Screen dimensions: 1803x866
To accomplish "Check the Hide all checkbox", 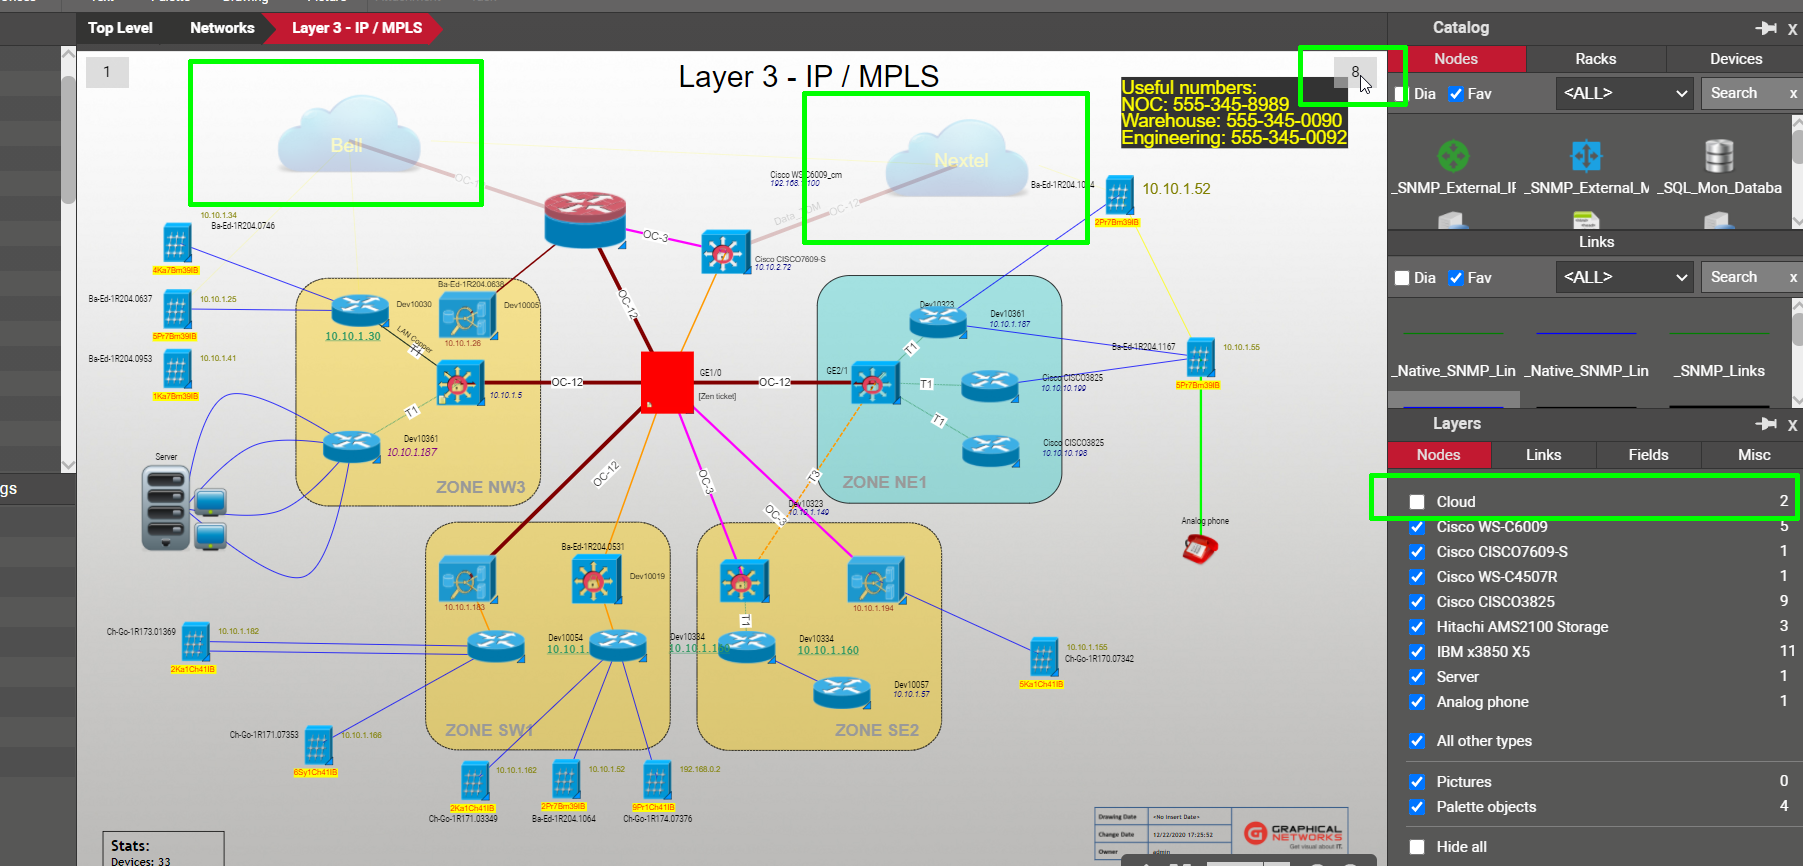I will [x=1417, y=847].
